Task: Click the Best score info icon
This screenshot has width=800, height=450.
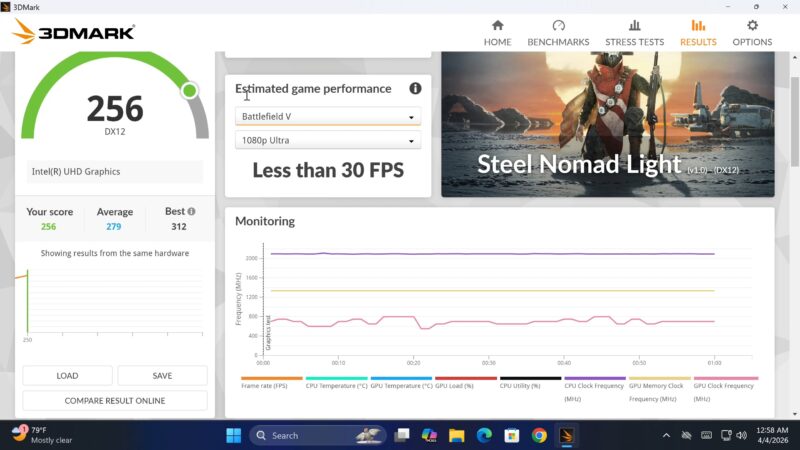Action: click(191, 211)
